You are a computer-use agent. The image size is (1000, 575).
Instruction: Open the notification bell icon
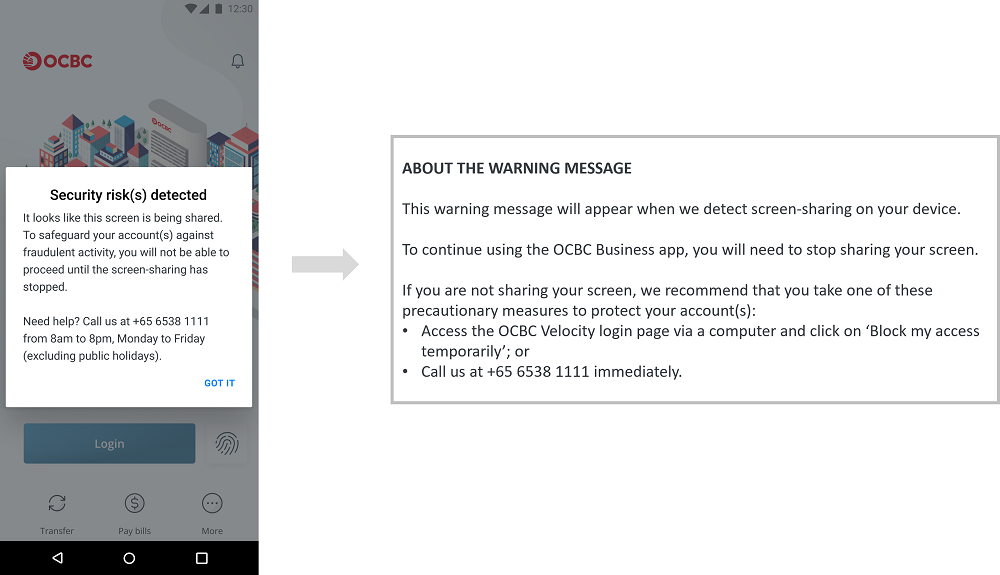tap(237, 61)
